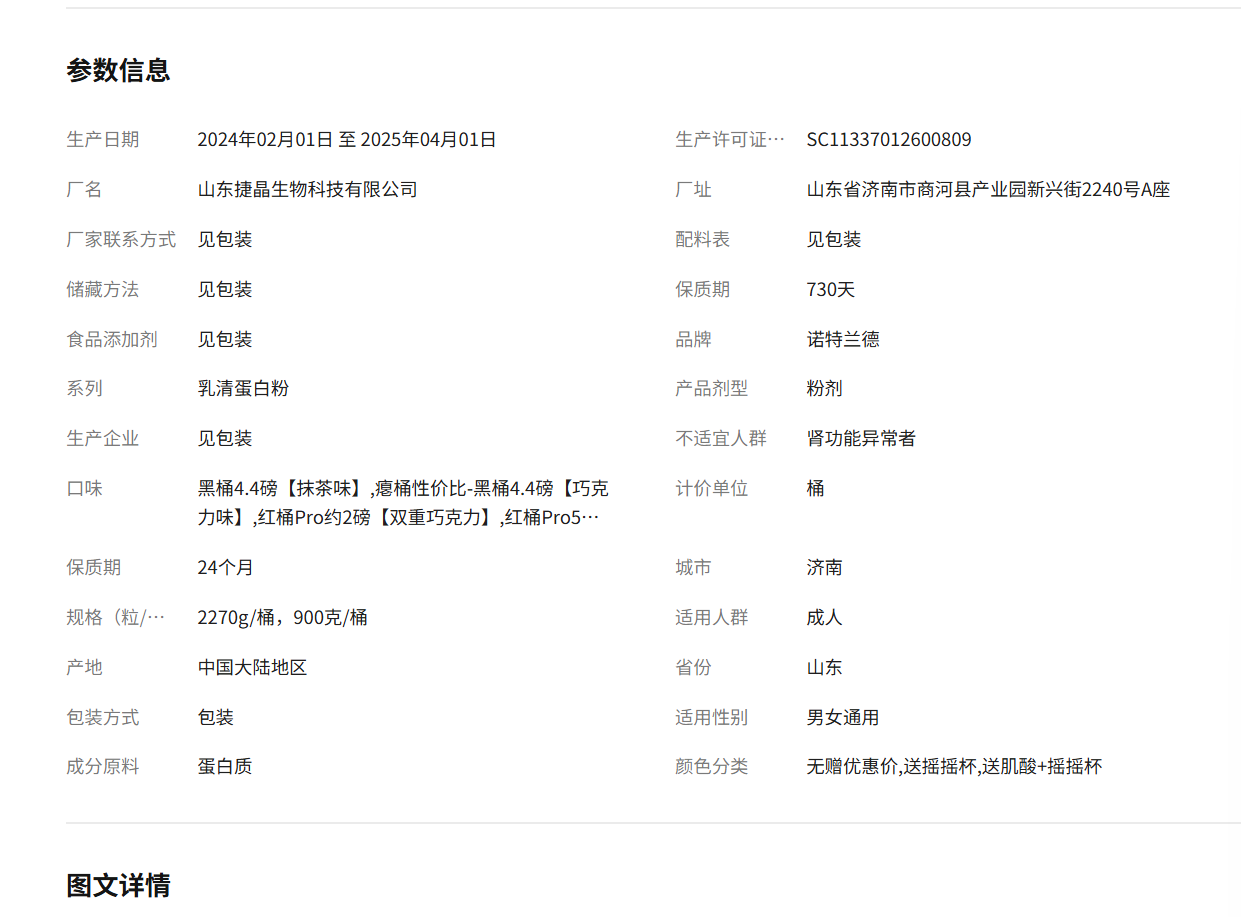Click the 配料表 label
This screenshot has width=1241, height=917.
pos(703,240)
